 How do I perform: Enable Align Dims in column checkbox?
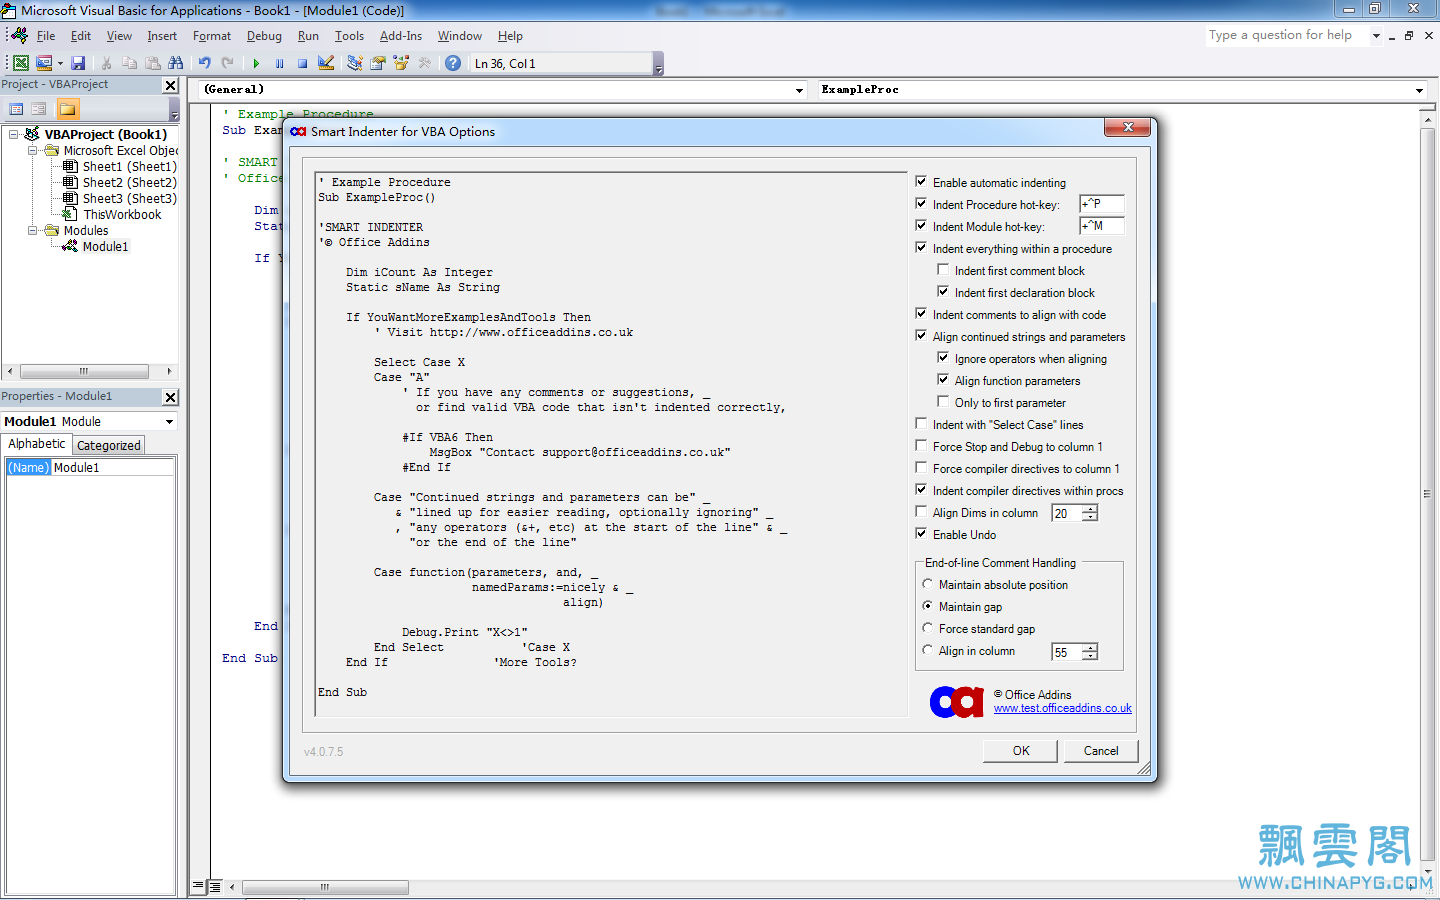click(921, 512)
